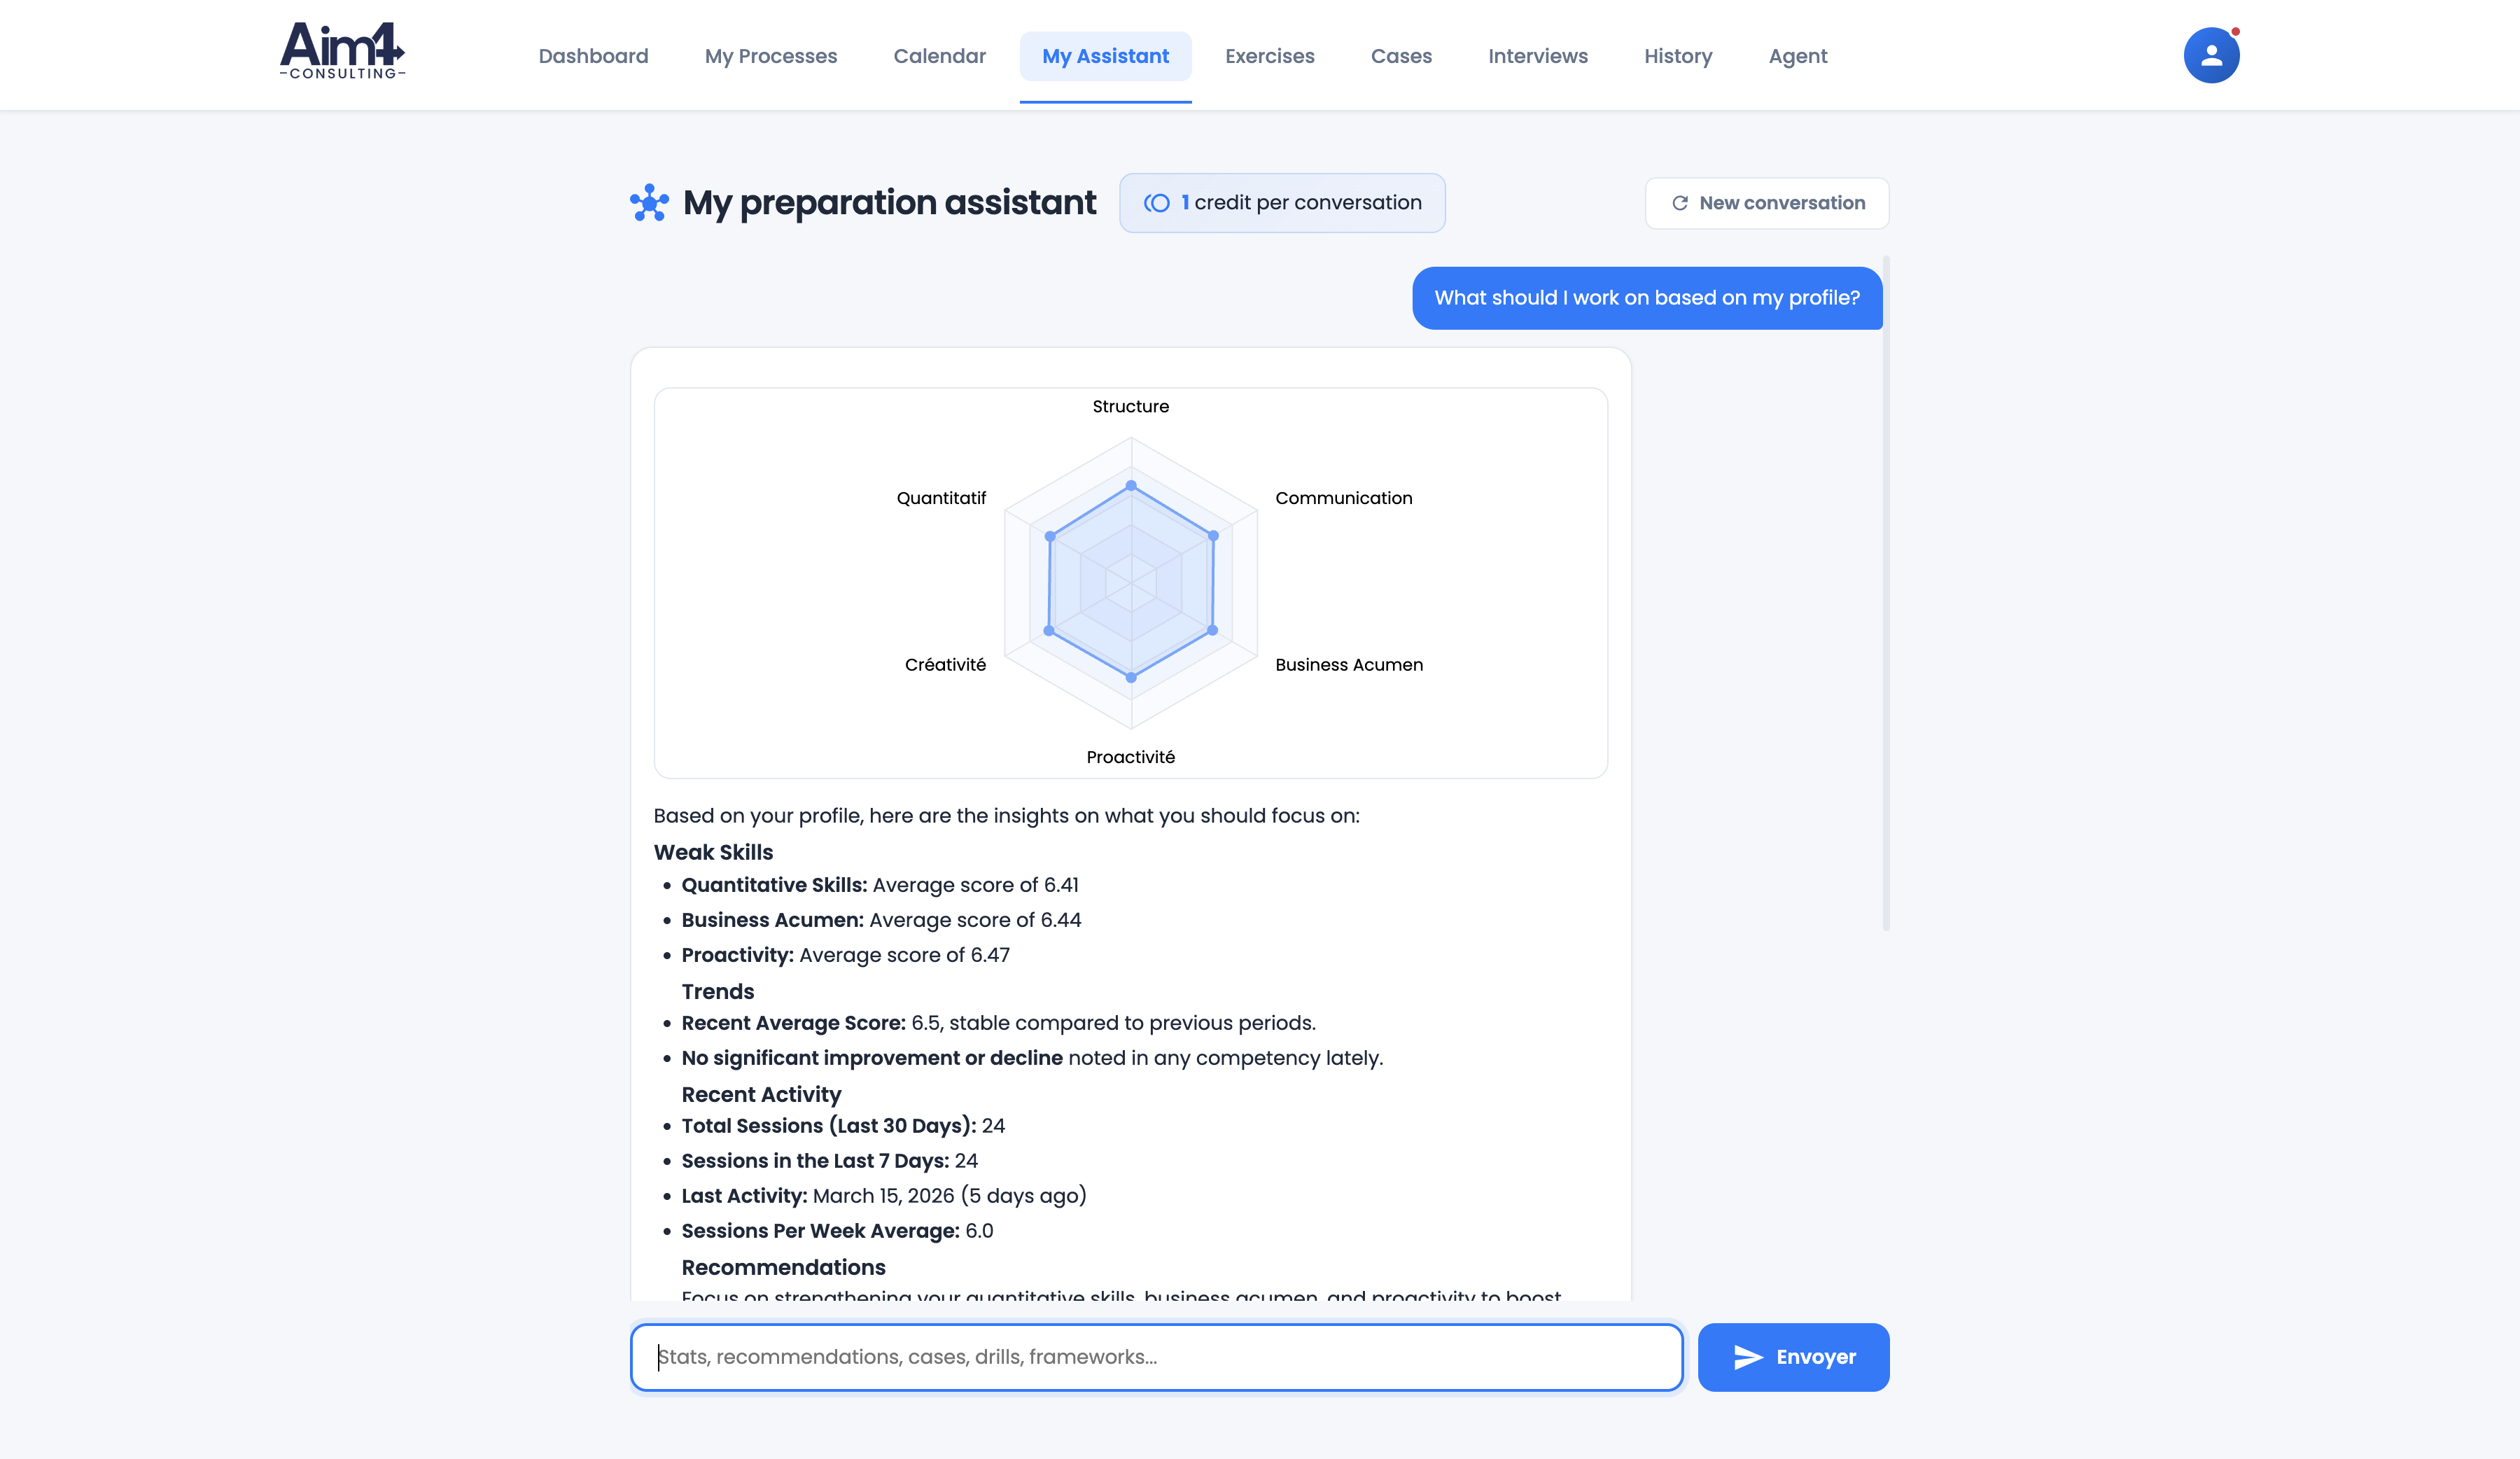Click the credit coin icon in badge
2520x1459 pixels.
(x=1157, y=203)
